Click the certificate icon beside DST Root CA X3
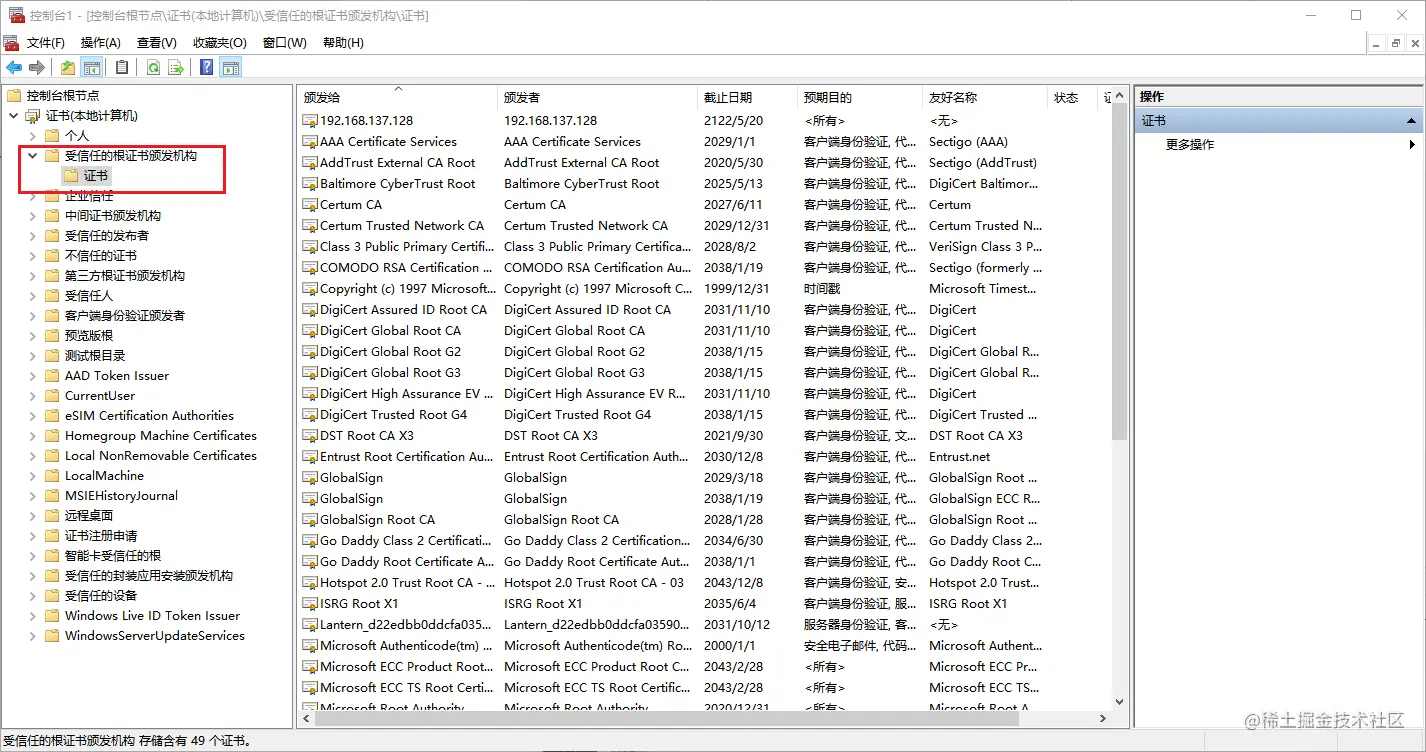The image size is (1426, 752). (310, 436)
